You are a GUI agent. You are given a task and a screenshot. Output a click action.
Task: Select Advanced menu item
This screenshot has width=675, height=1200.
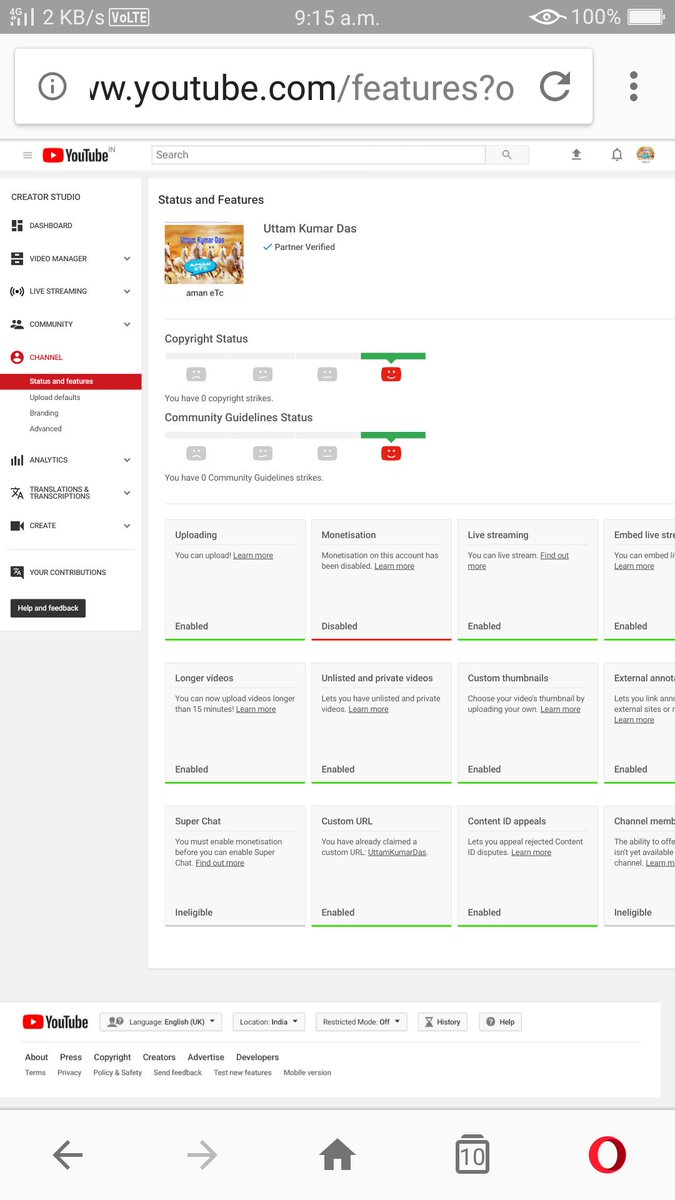click(46, 429)
